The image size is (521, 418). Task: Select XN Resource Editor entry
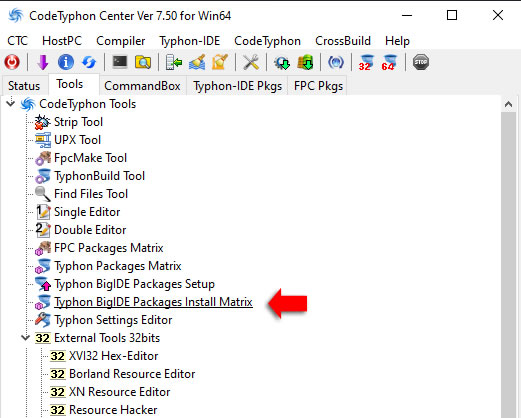point(120,392)
